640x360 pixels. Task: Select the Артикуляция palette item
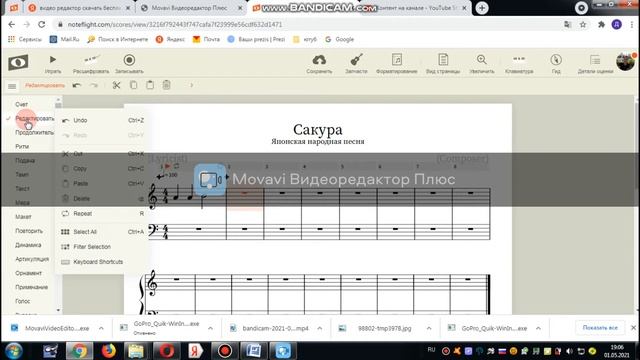coord(32,259)
